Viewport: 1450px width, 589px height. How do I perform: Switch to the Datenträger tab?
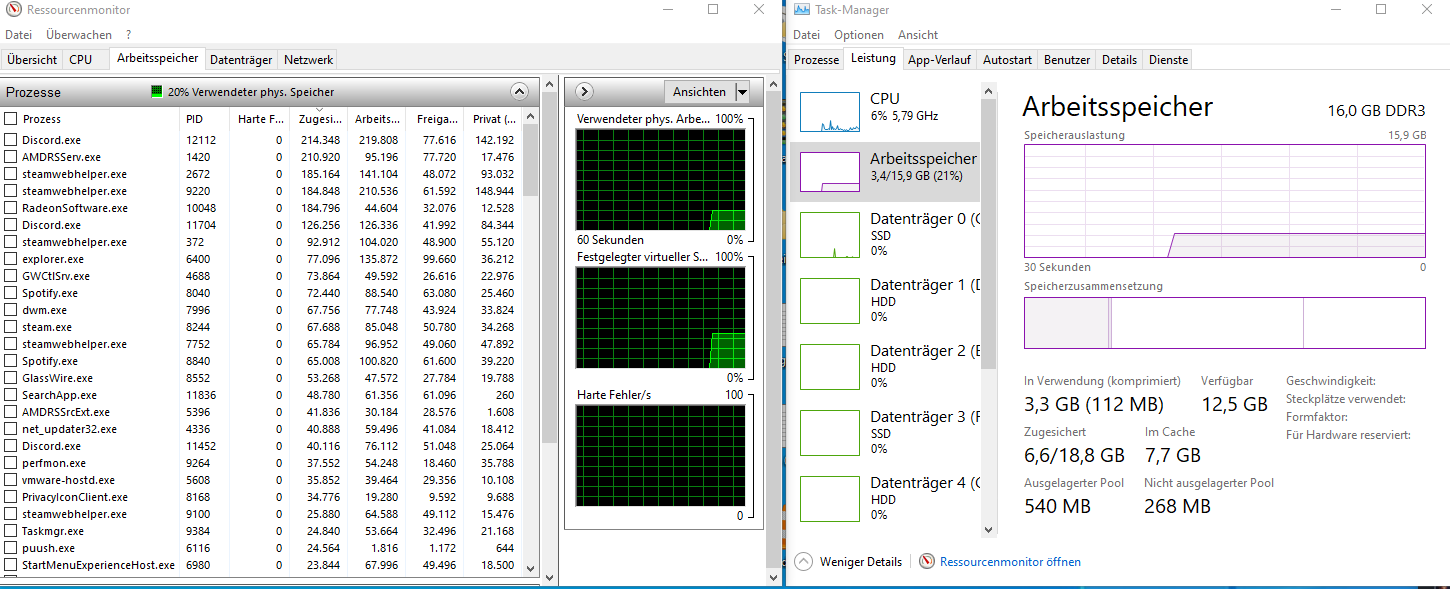[x=241, y=60]
